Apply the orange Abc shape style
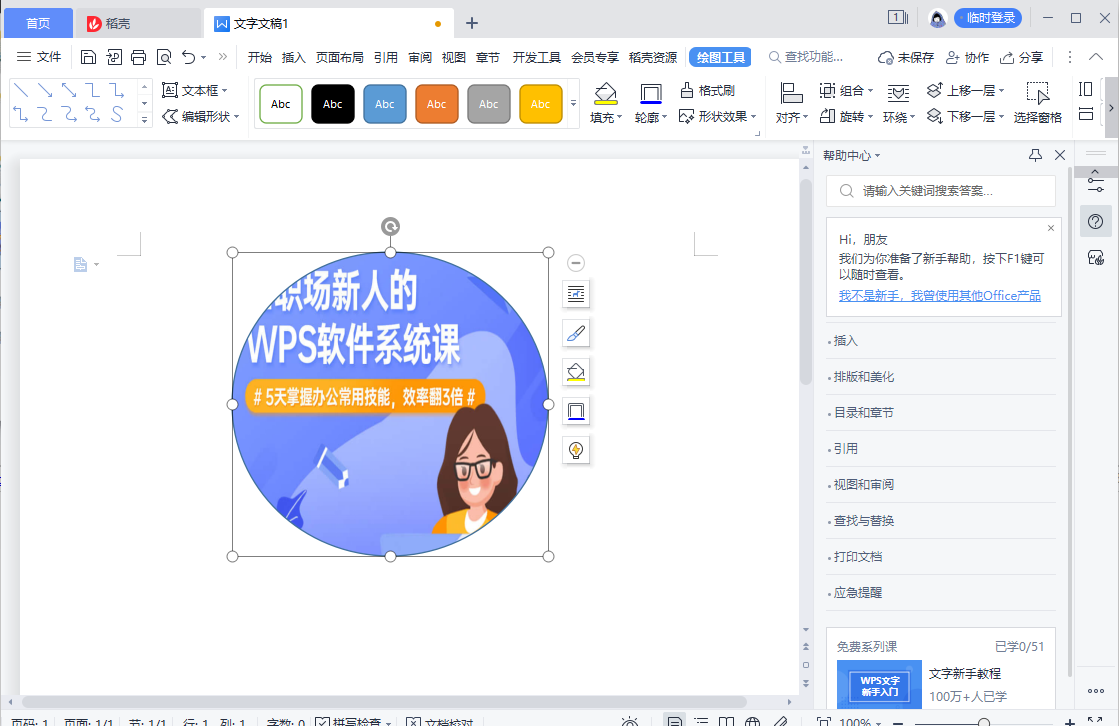1119x726 pixels. pyautogui.click(x=437, y=104)
